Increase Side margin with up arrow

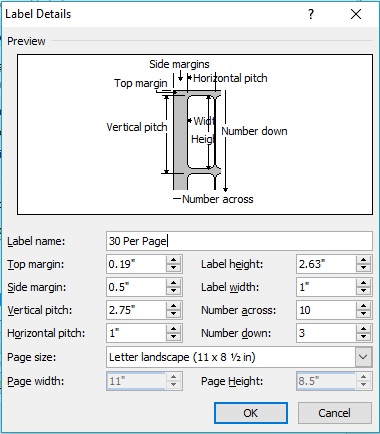click(x=174, y=283)
